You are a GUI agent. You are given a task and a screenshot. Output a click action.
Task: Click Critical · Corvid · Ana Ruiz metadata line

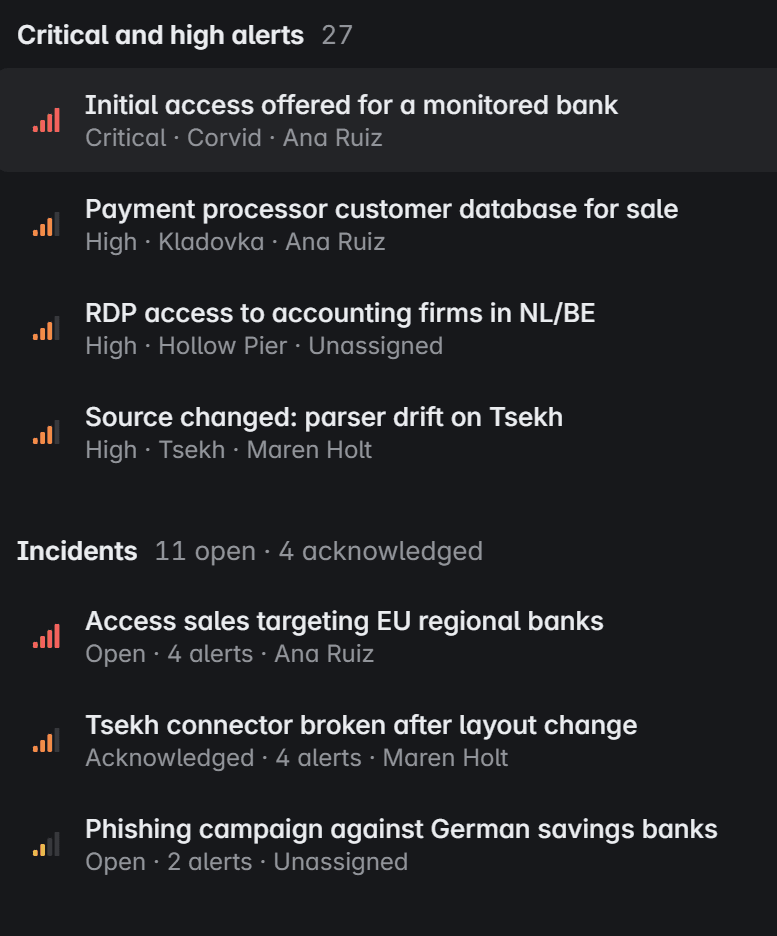pos(234,138)
